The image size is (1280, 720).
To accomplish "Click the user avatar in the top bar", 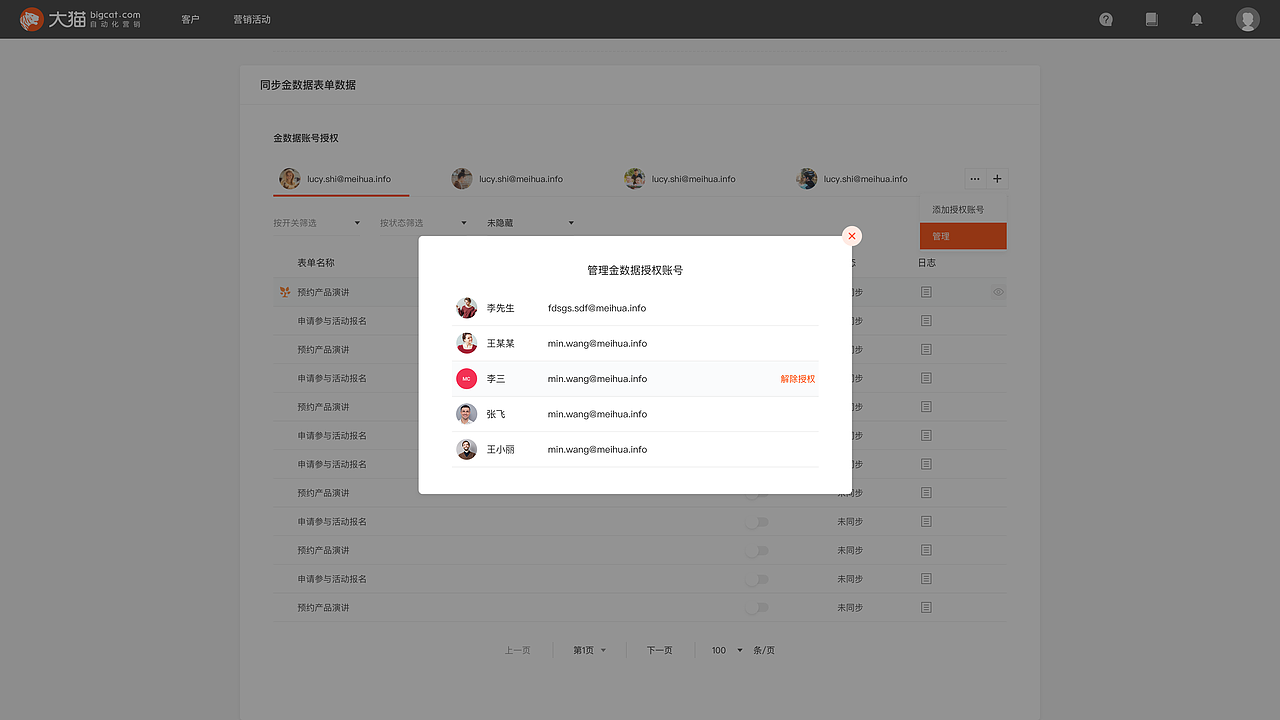I will [1247, 19].
